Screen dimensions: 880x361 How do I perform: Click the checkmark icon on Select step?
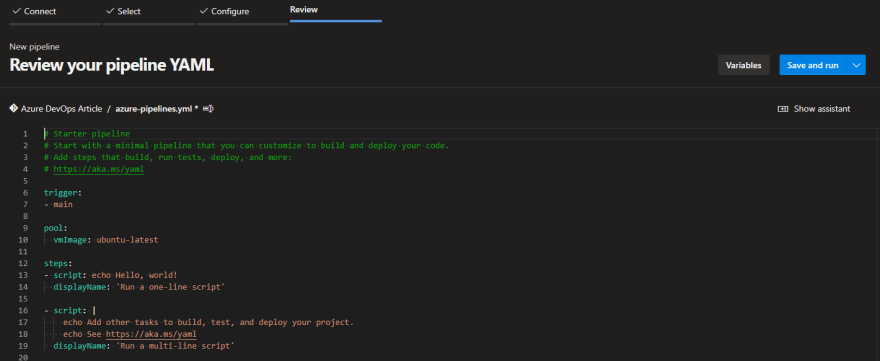tap(109, 11)
